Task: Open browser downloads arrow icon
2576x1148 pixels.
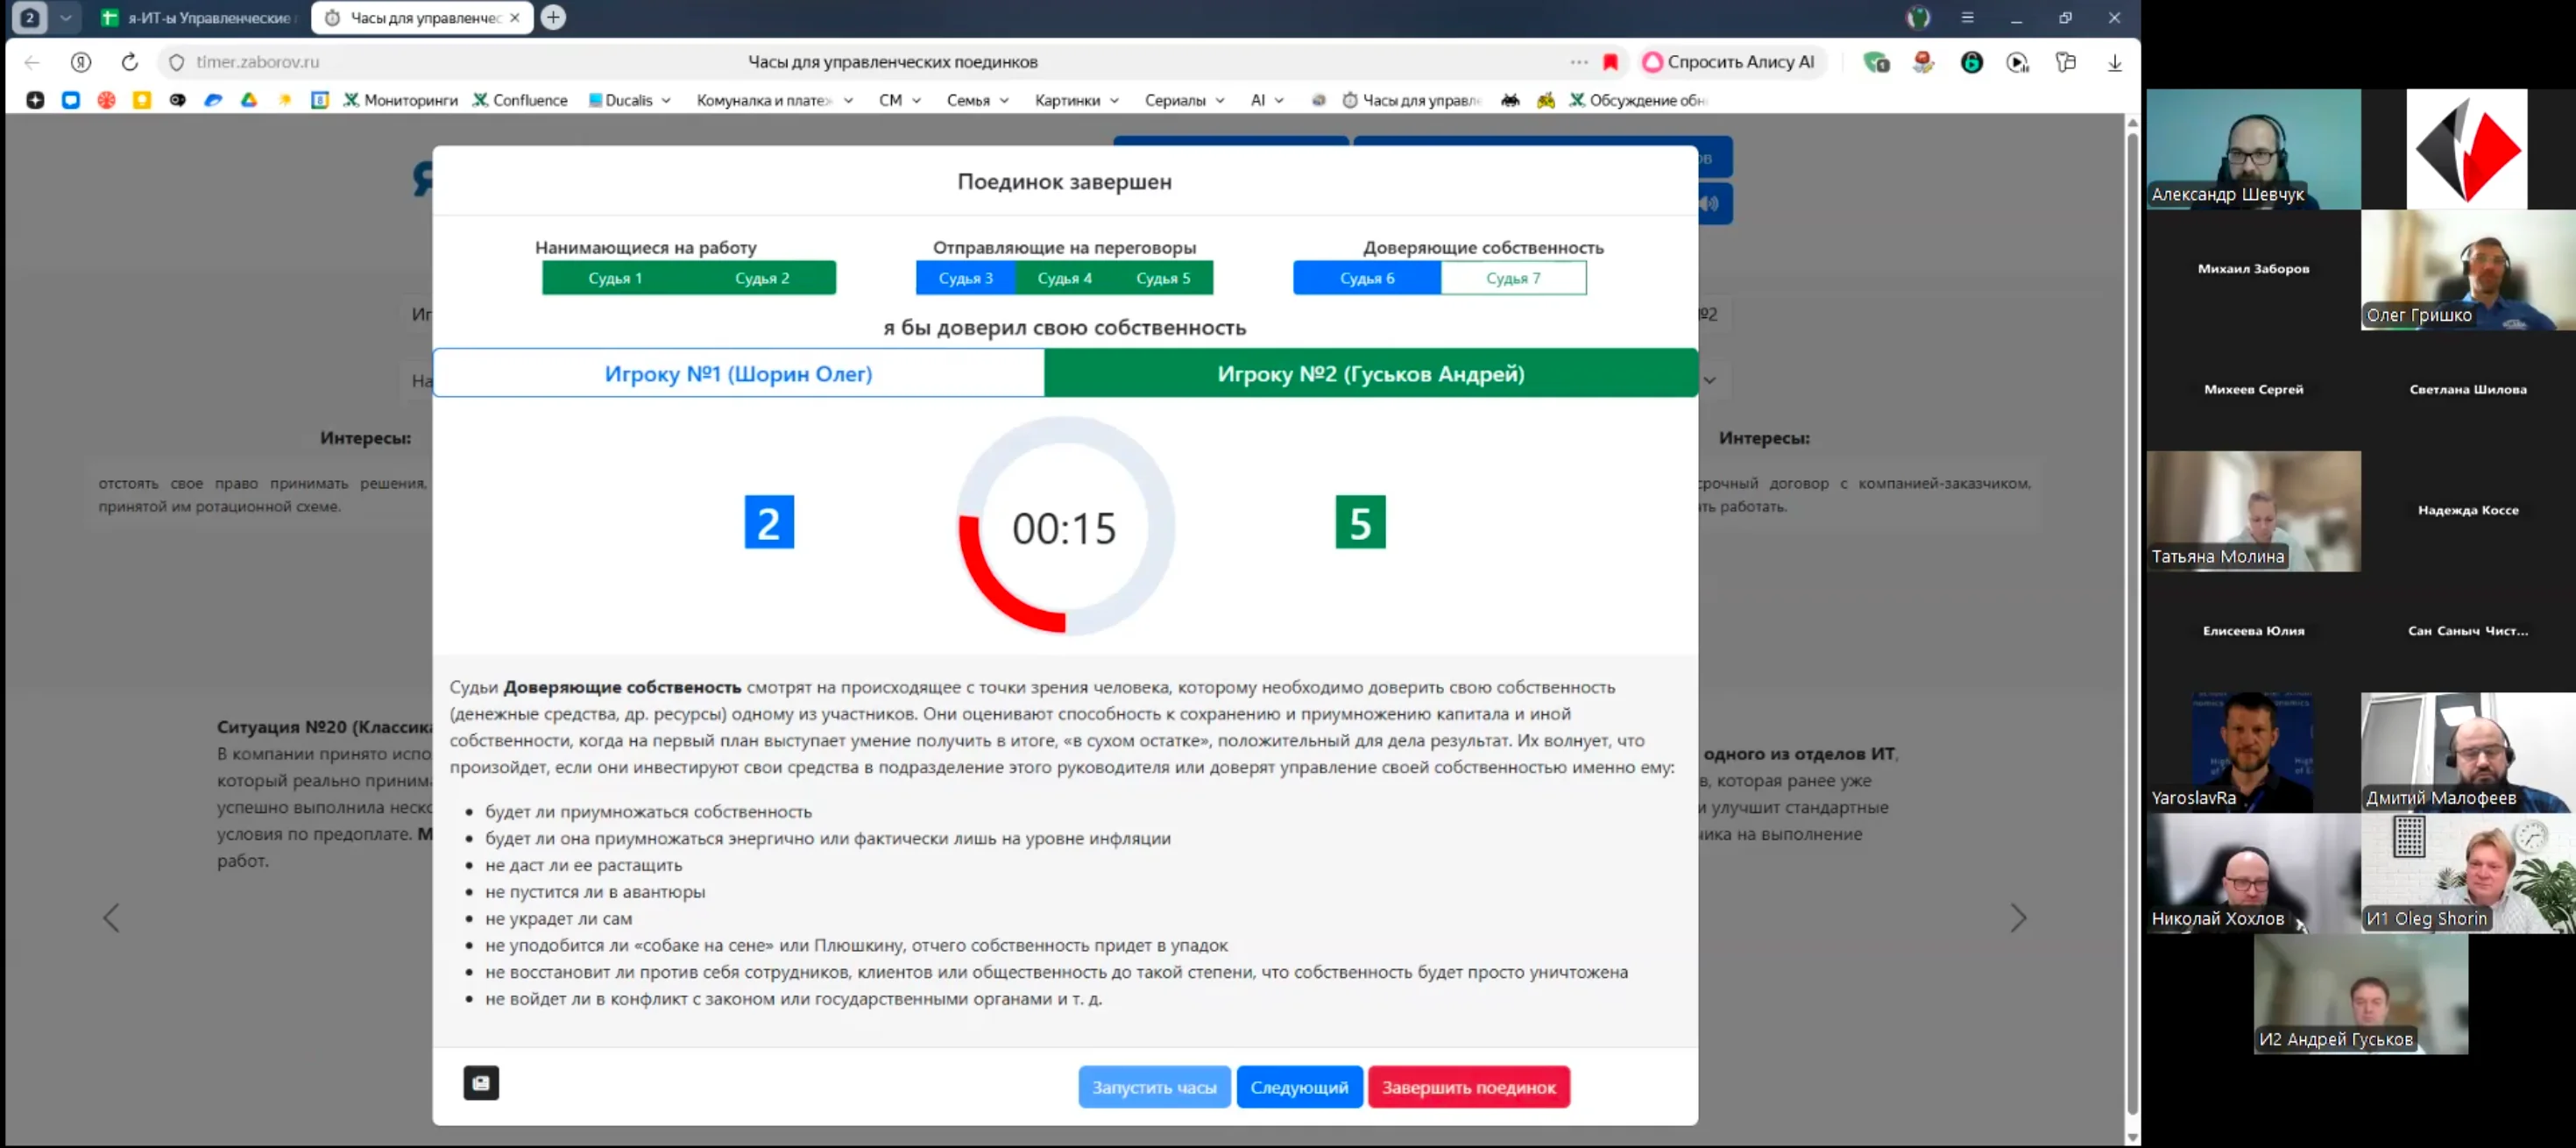Action: pos(2114,62)
